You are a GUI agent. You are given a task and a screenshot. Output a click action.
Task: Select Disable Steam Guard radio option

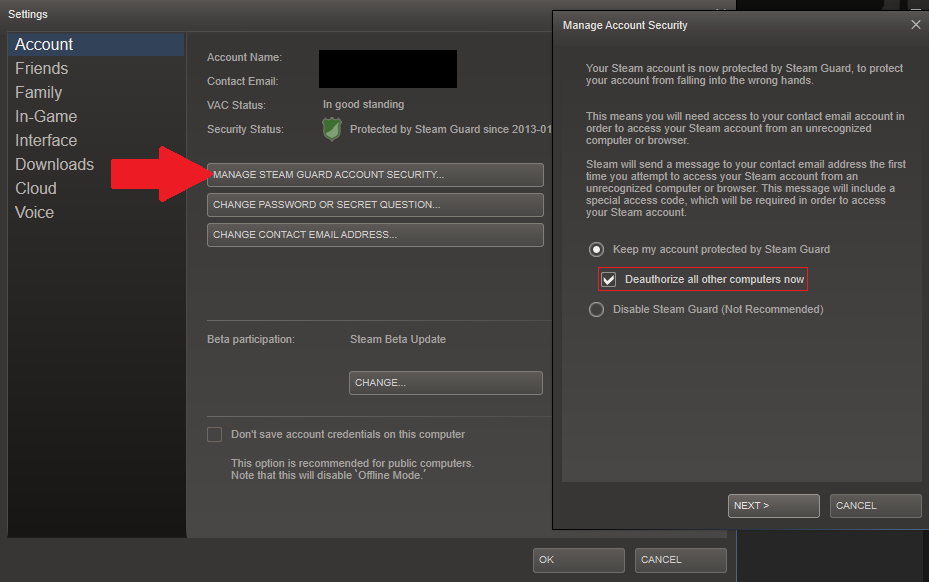[x=596, y=309]
